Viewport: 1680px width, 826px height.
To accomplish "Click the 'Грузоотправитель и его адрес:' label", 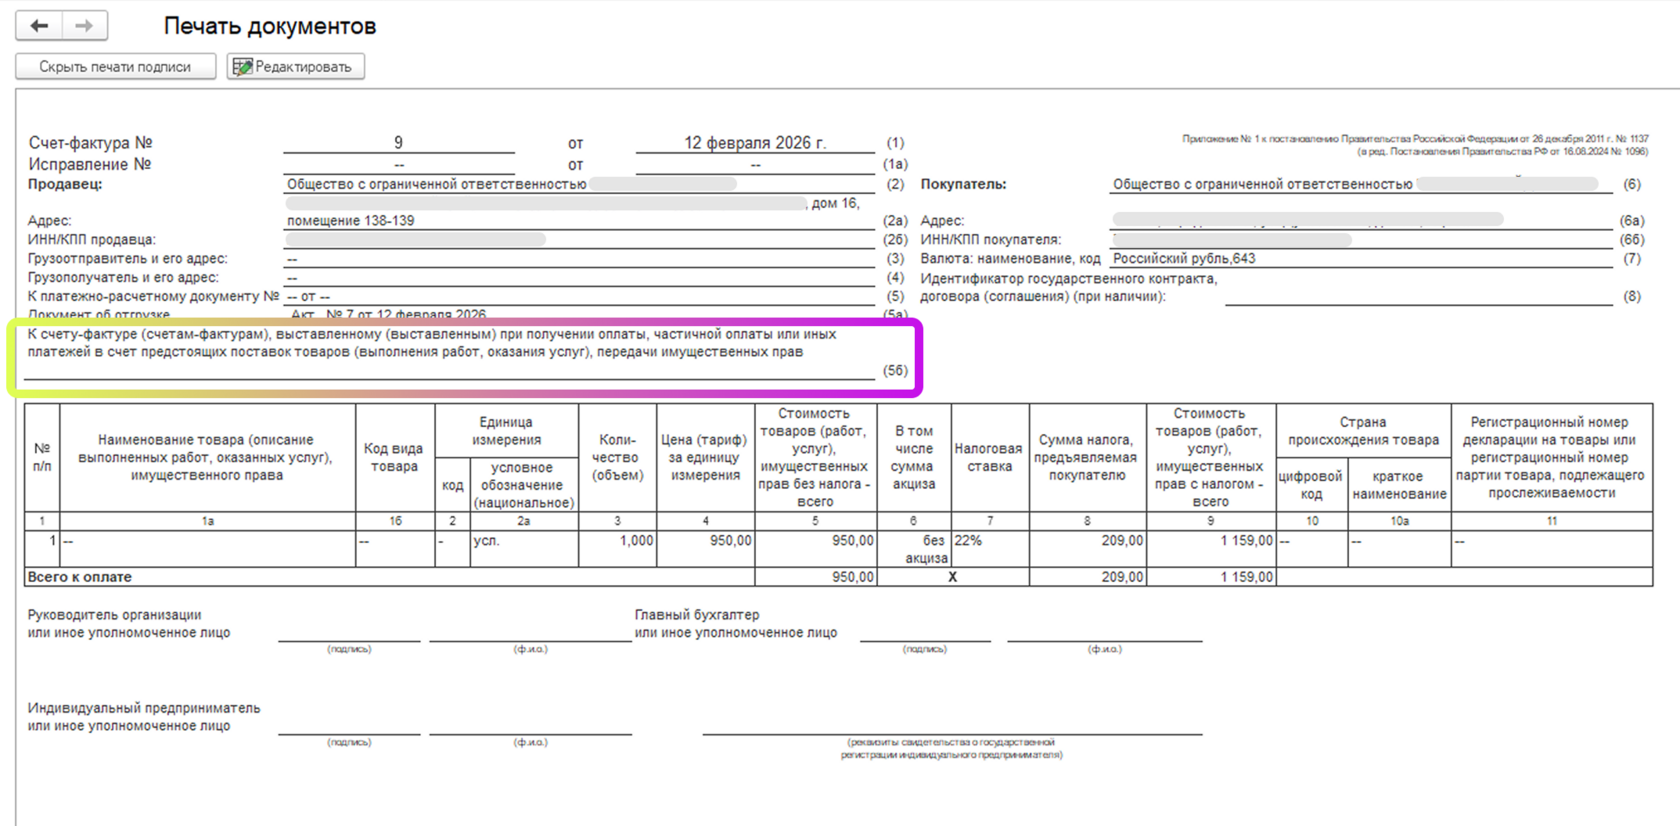I will (x=127, y=258).
